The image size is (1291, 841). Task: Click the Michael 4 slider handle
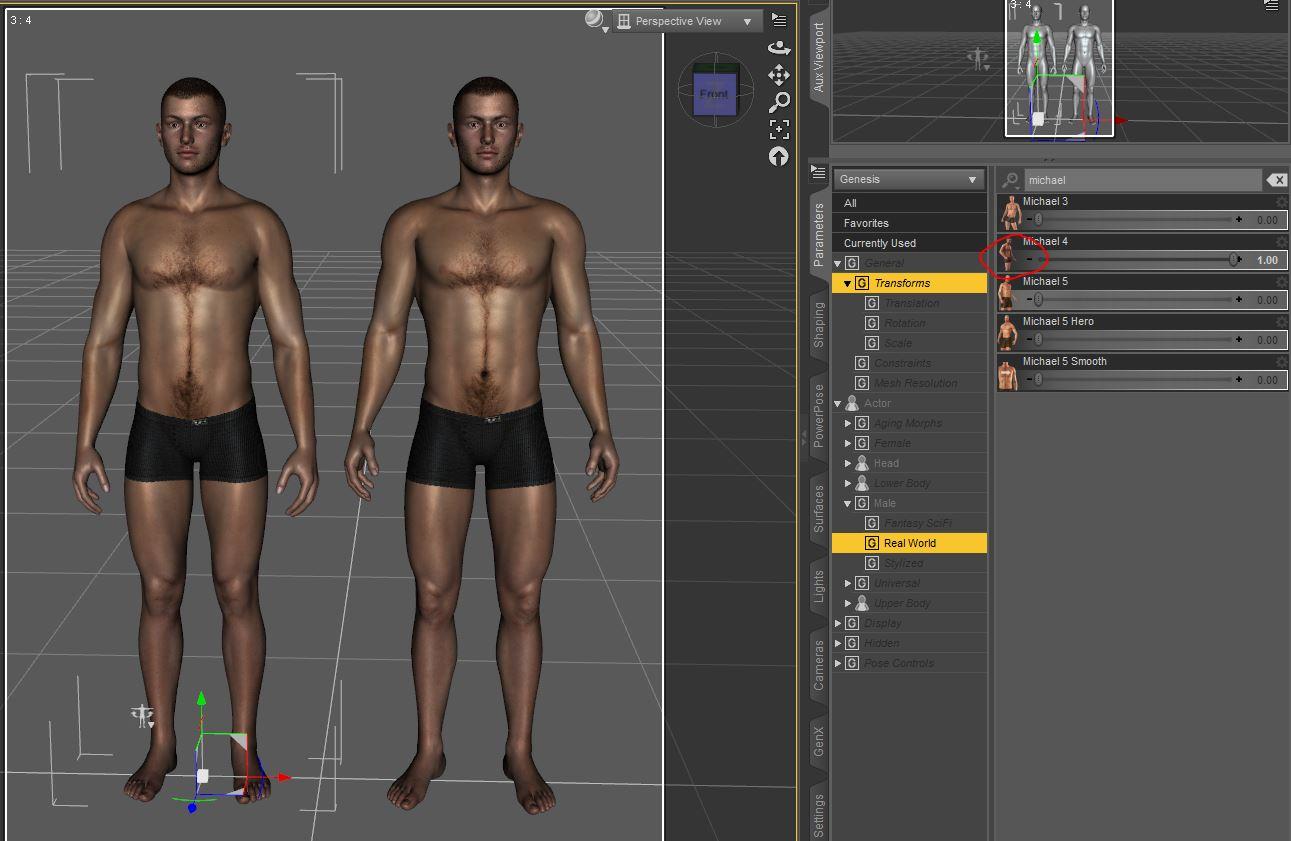1234,259
